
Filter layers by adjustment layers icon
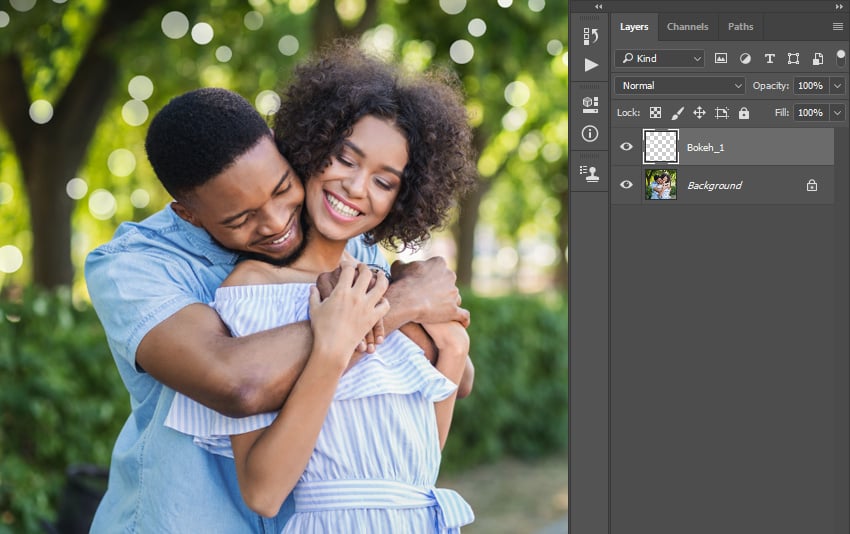[745, 59]
